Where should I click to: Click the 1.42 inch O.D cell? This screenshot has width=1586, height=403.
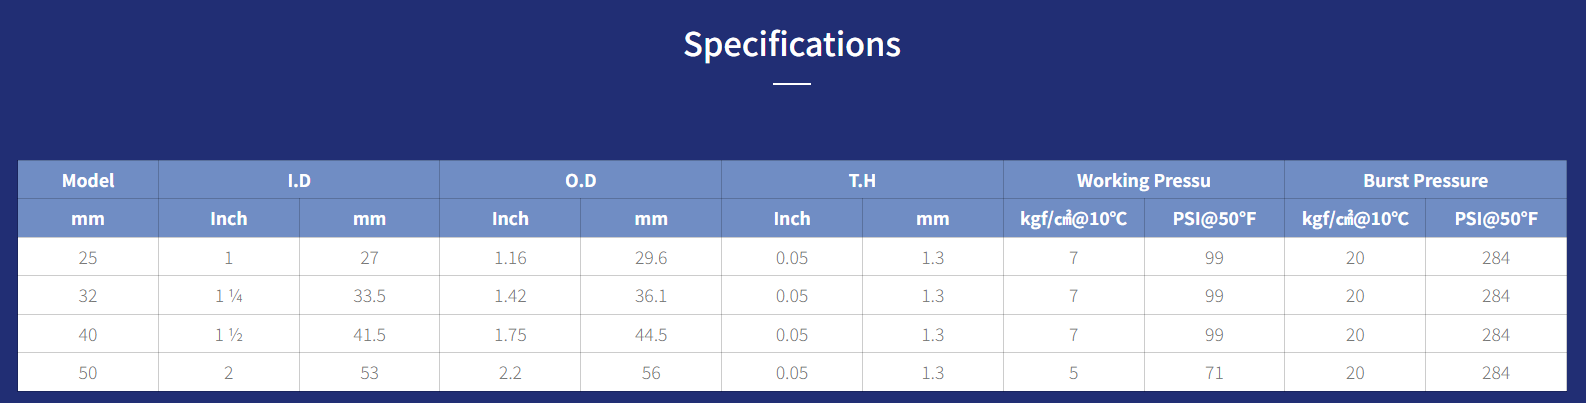click(510, 296)
